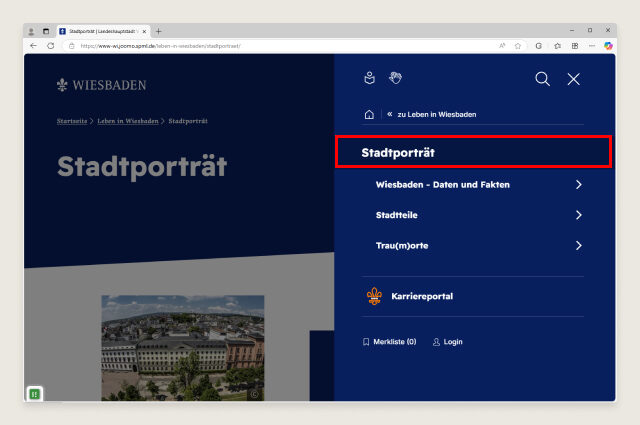Expand the chevron beside Stadtteile

pyautogui.click(x=578, y=215)
